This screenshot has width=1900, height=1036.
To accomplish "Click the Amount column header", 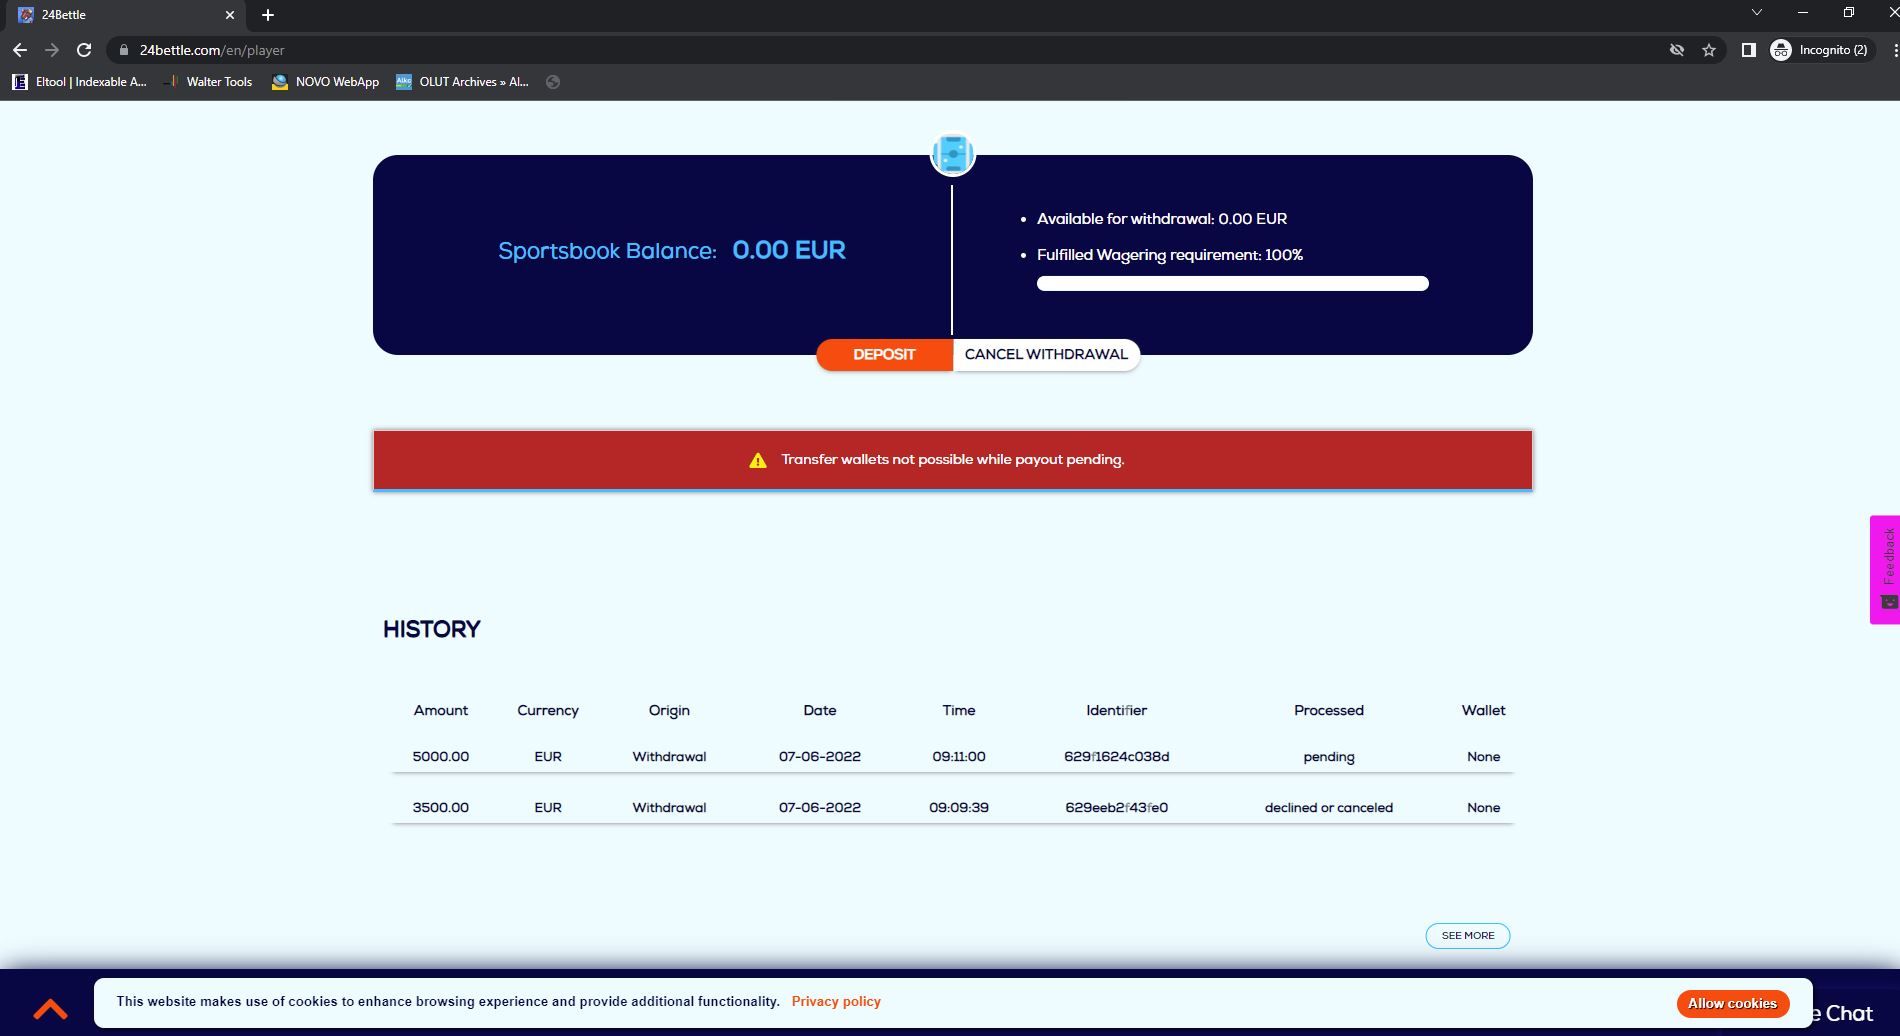I will (441, 710).
